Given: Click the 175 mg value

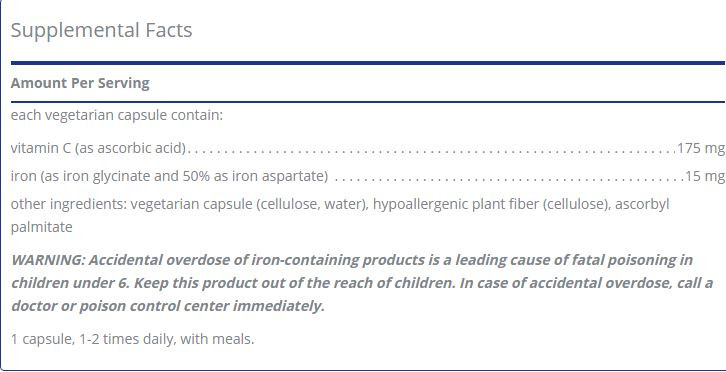Looking at the screenshot, I should click(701, 149).
